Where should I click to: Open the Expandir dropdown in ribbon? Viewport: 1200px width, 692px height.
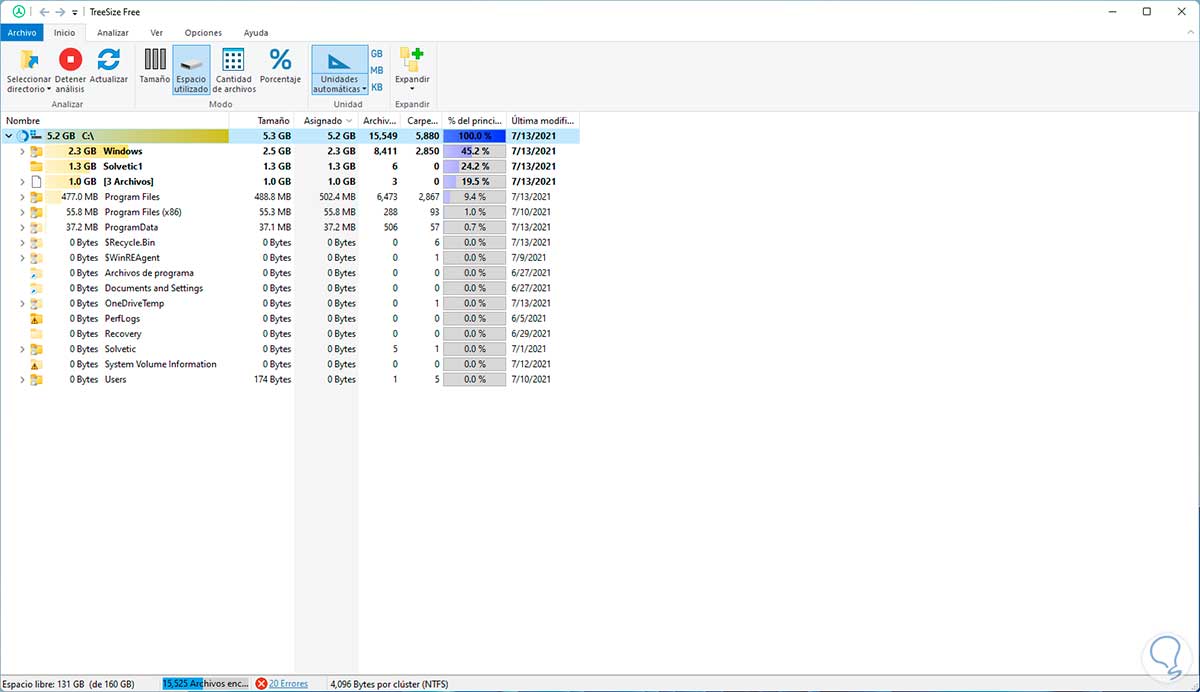412,70
